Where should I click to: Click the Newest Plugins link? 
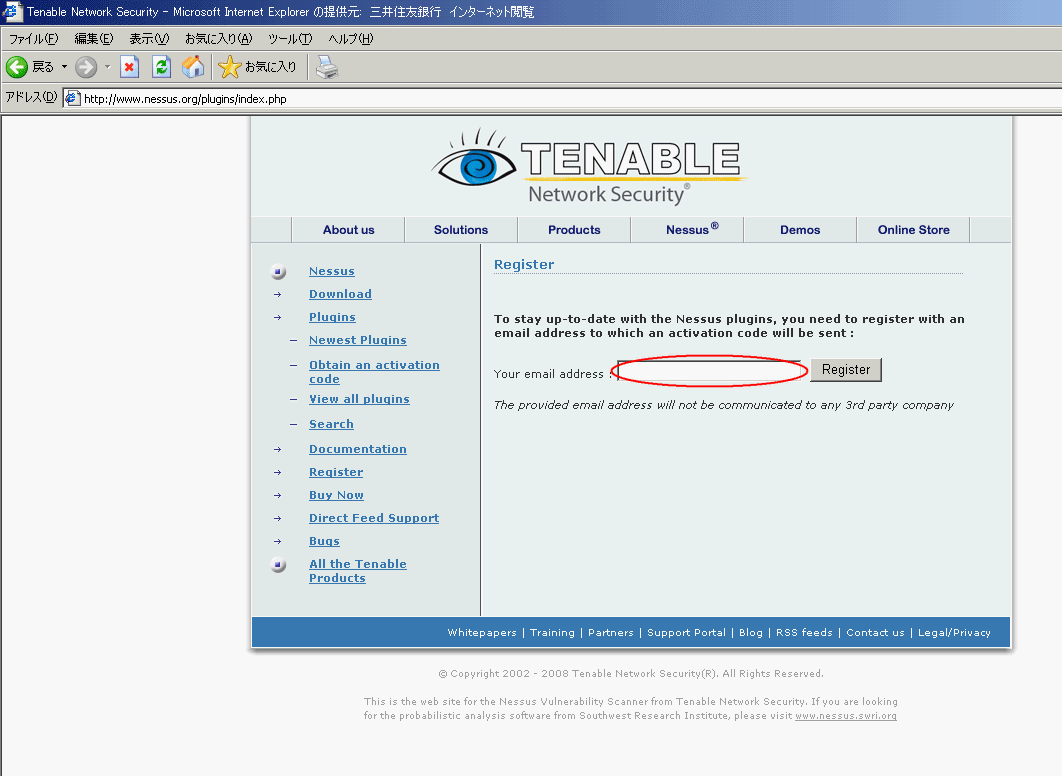coord(358,340)
